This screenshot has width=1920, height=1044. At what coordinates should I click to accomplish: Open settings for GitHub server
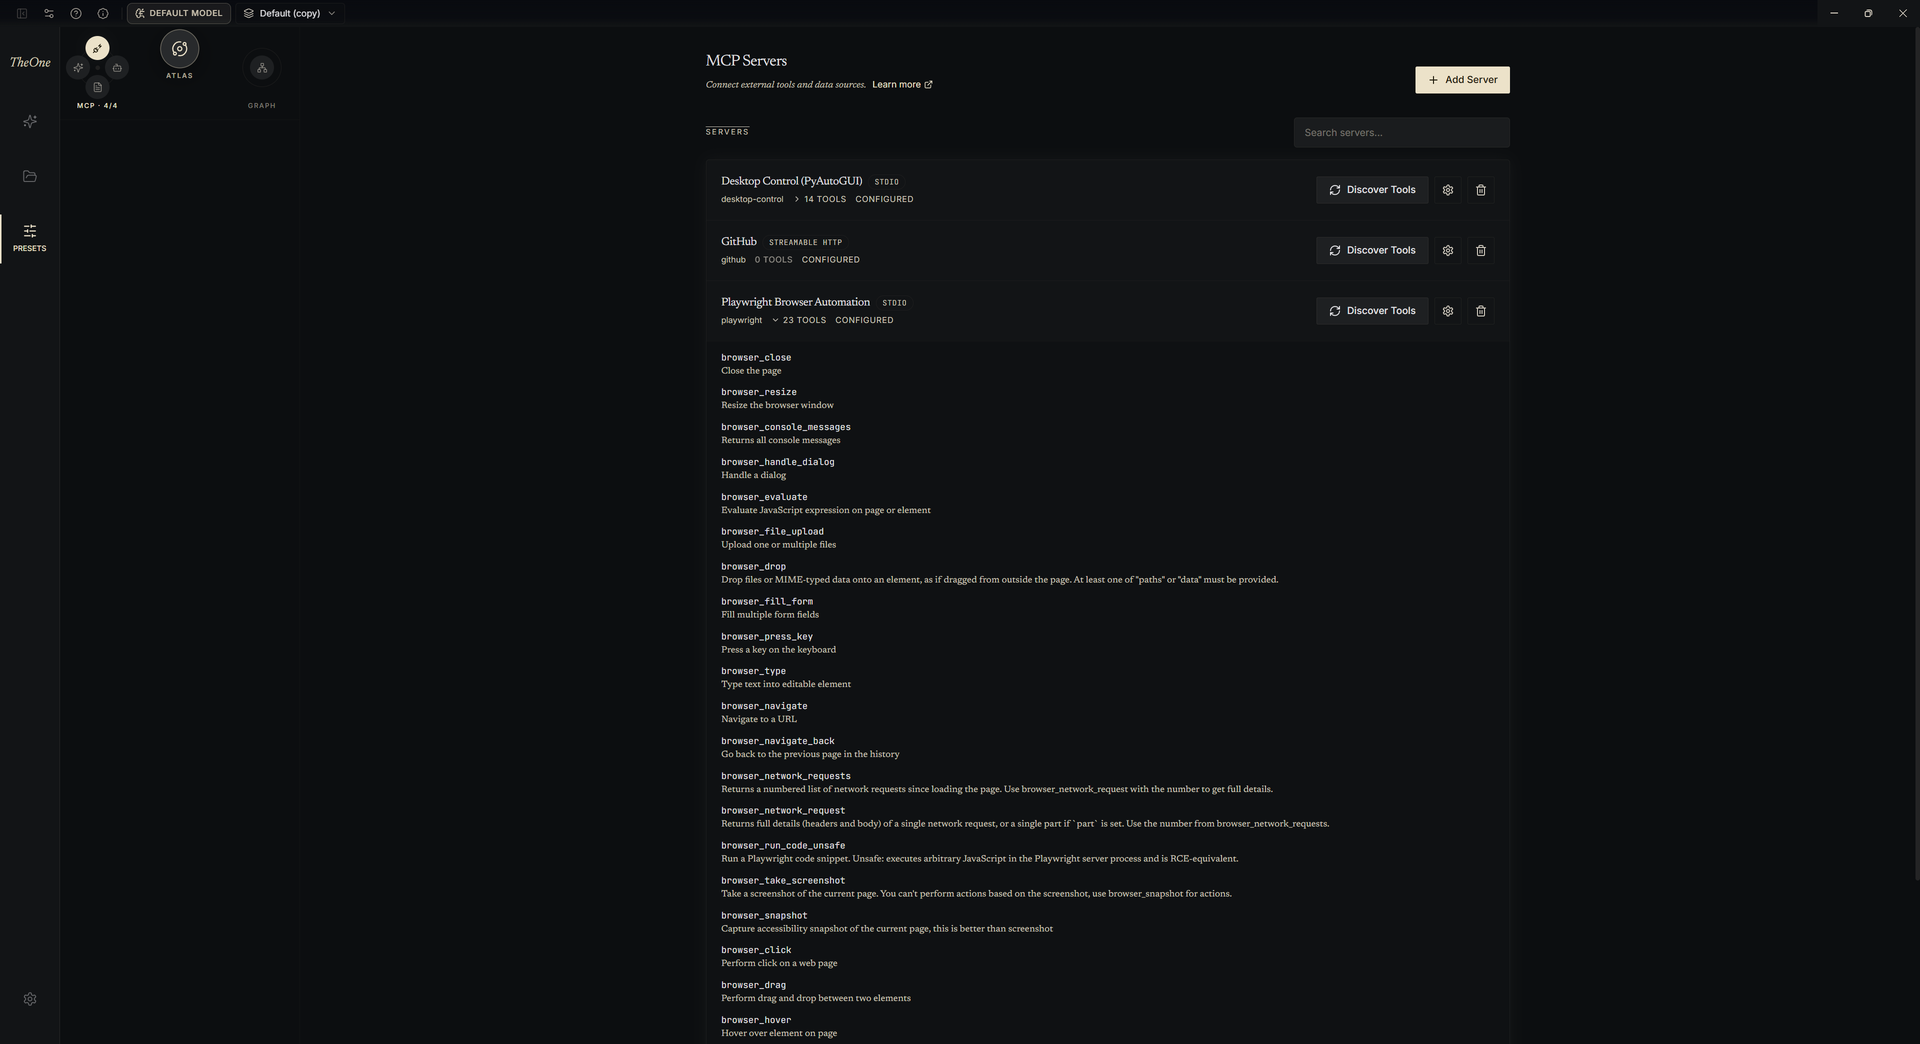coord(1447,250)
